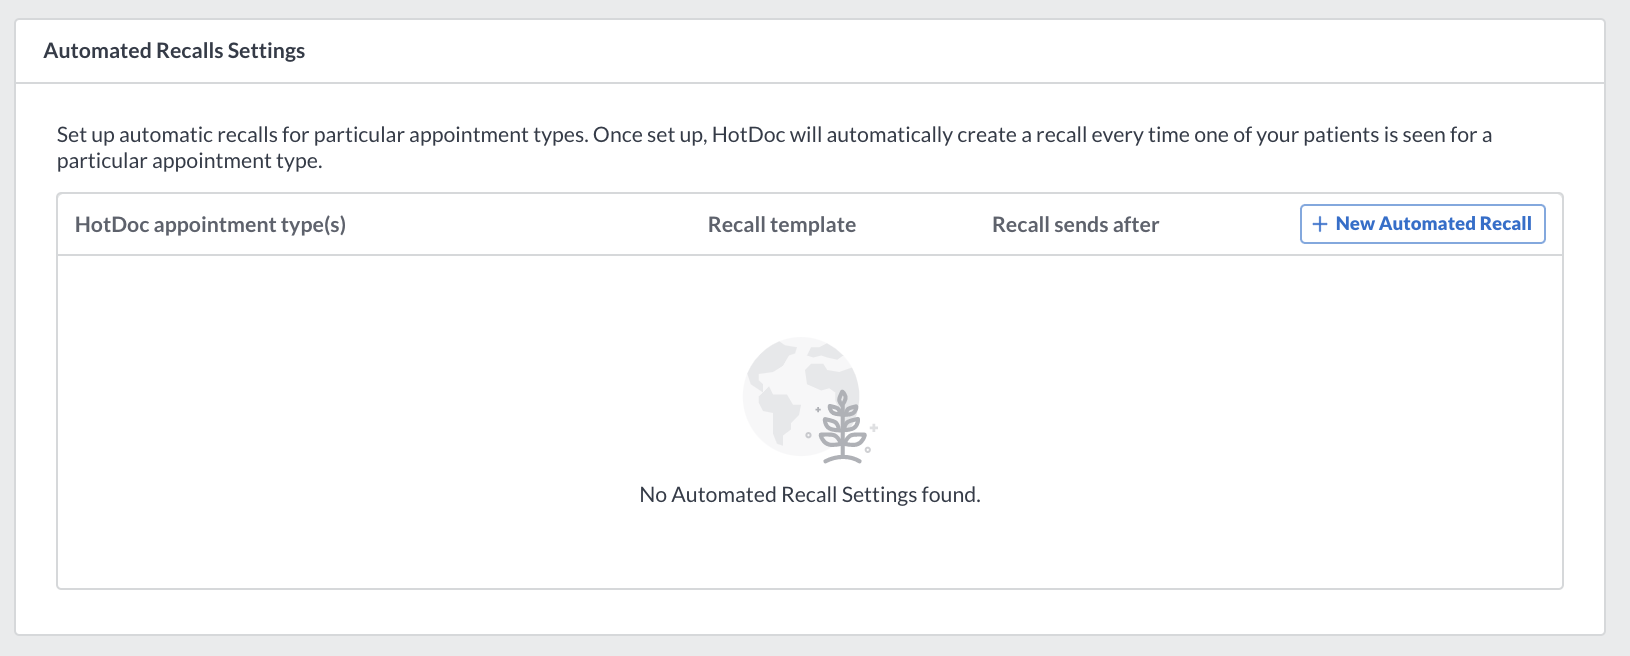Select the Recall template column header
This screenshot has width=1630, height=656.
coord(782,224)
